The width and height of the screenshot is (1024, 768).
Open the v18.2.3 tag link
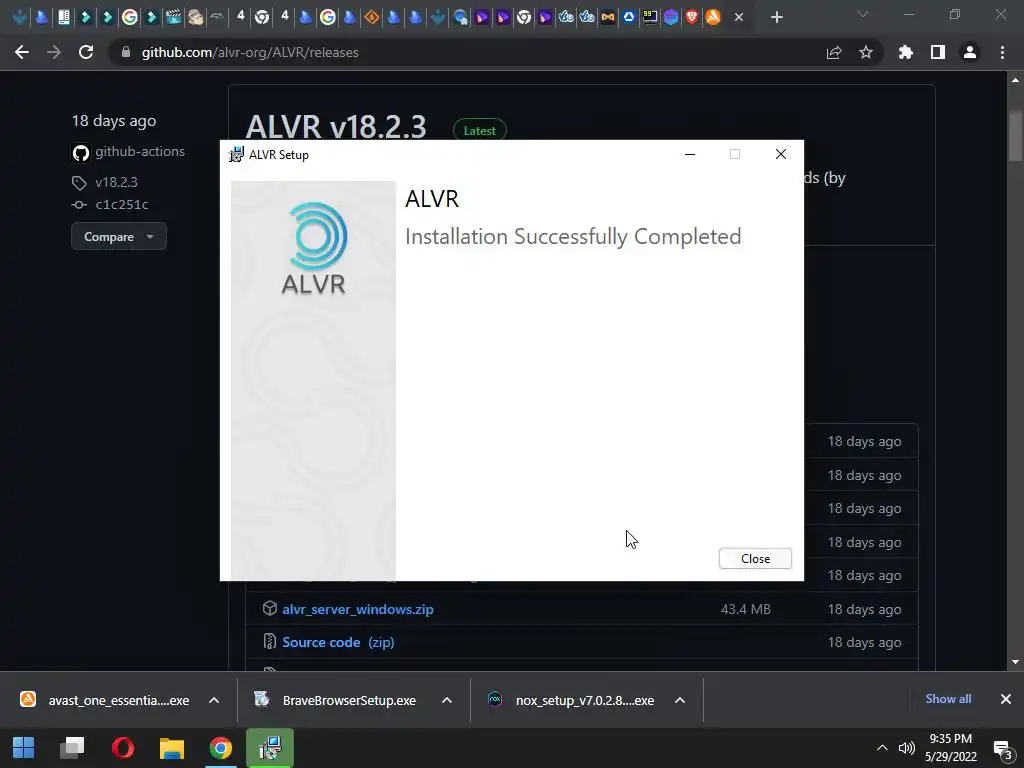click(116, 182)
